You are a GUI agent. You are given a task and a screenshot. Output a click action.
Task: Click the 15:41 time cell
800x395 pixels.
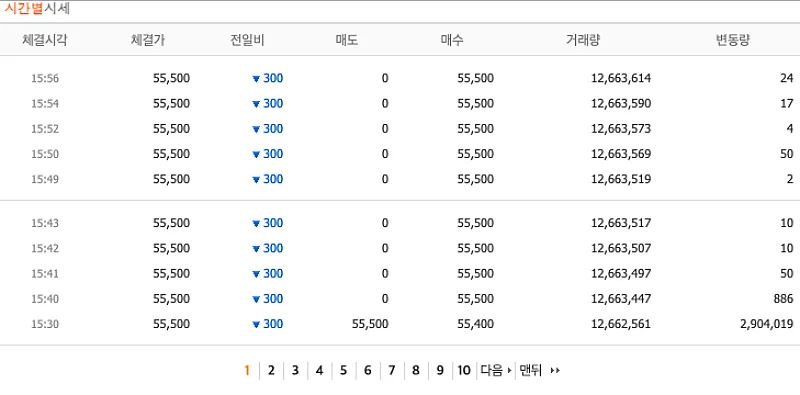point(45,274)
